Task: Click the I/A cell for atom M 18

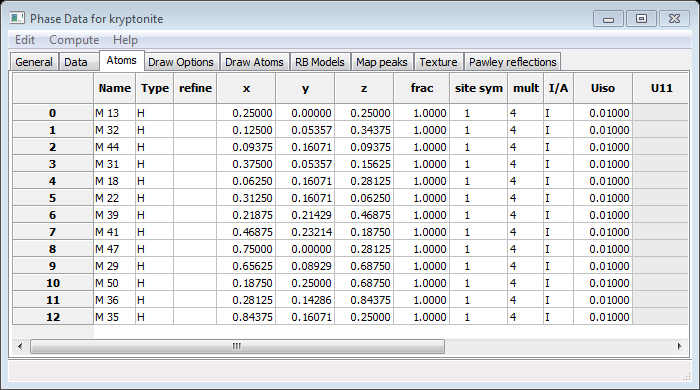Action: point(558,181)
